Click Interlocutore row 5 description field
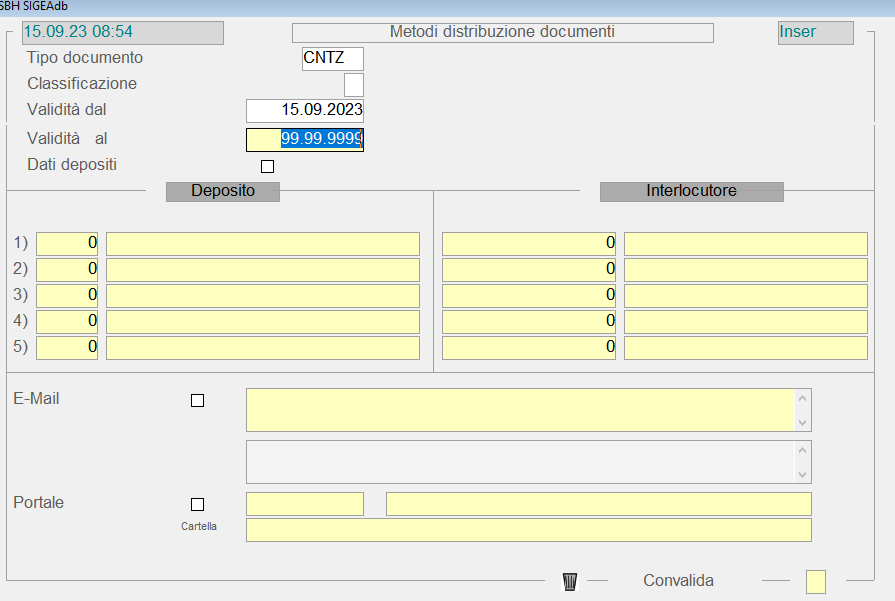895x601 pixels. (x=745, y=348)
